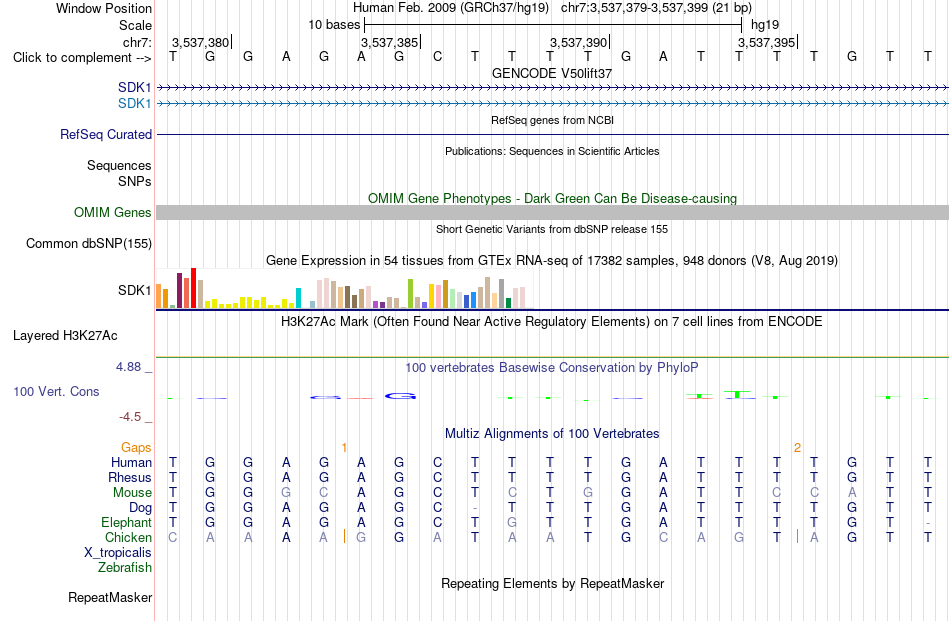Click the 'Window Position' label
The image size is (950, 621).
tap(104, 8)
